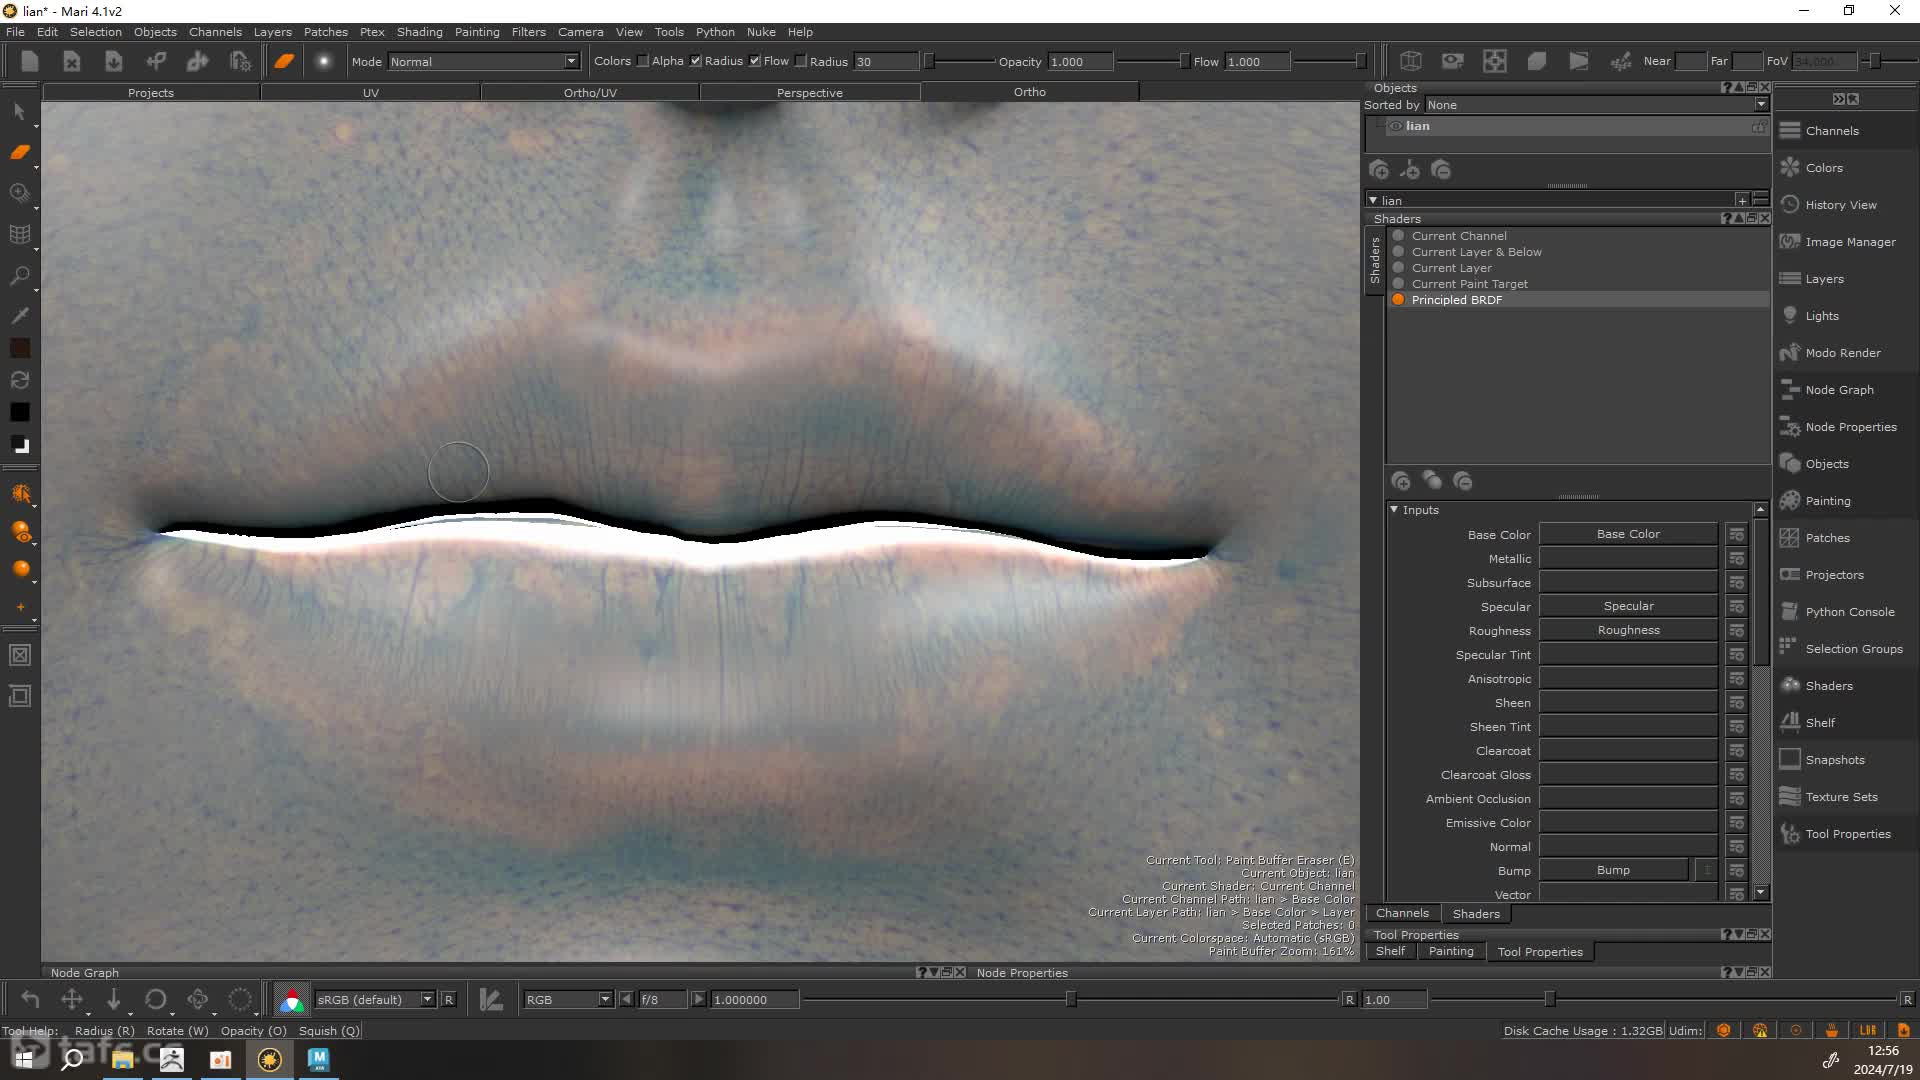Image resolution: width=1920 pixels, height=1080 pixels.
Task: Click the Save Project icon in top toolbar
Action: pyautogui.click(x=113, y=61)
